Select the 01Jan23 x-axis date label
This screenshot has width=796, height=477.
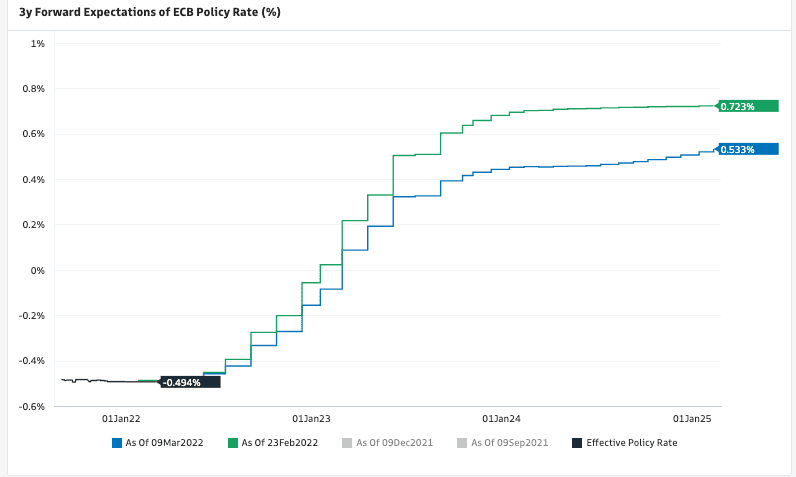point(311,418)
